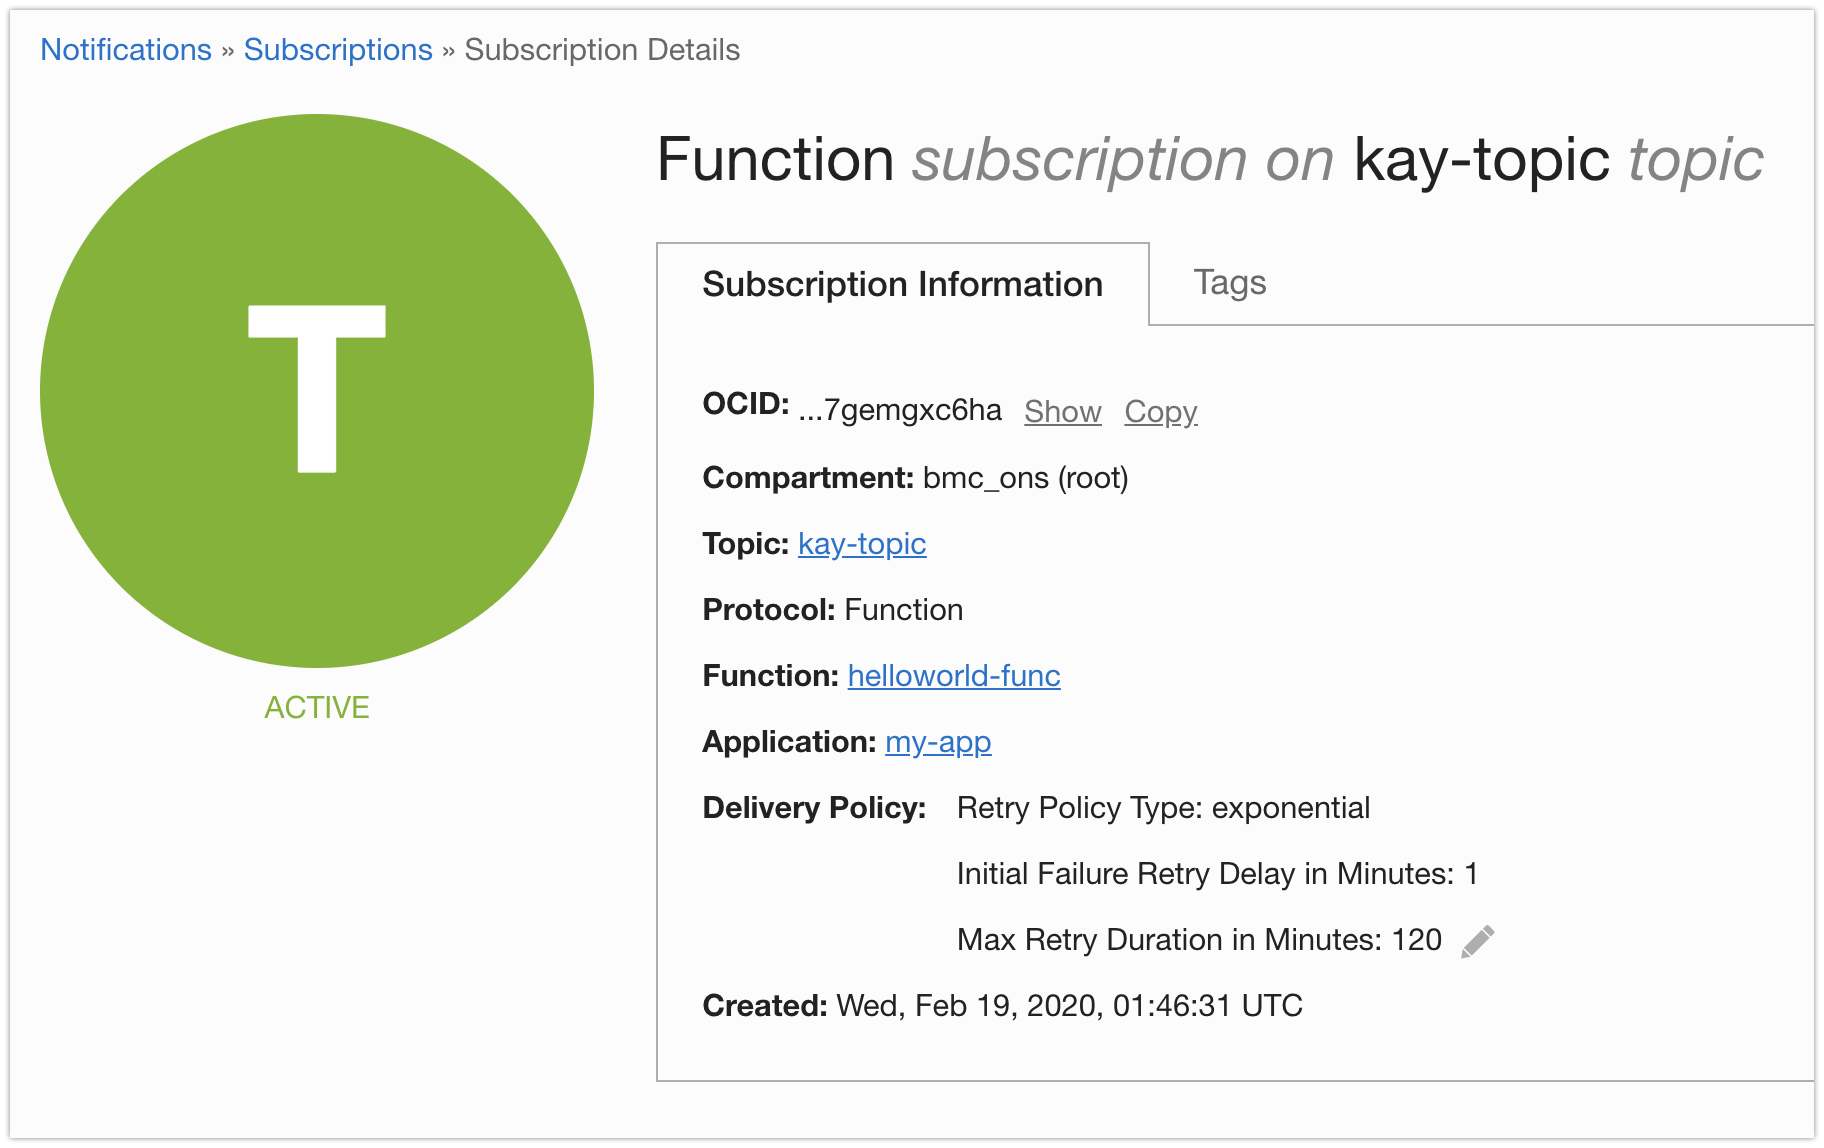
Task: Copy the subscription OCID
Action: pos(1160,411)
